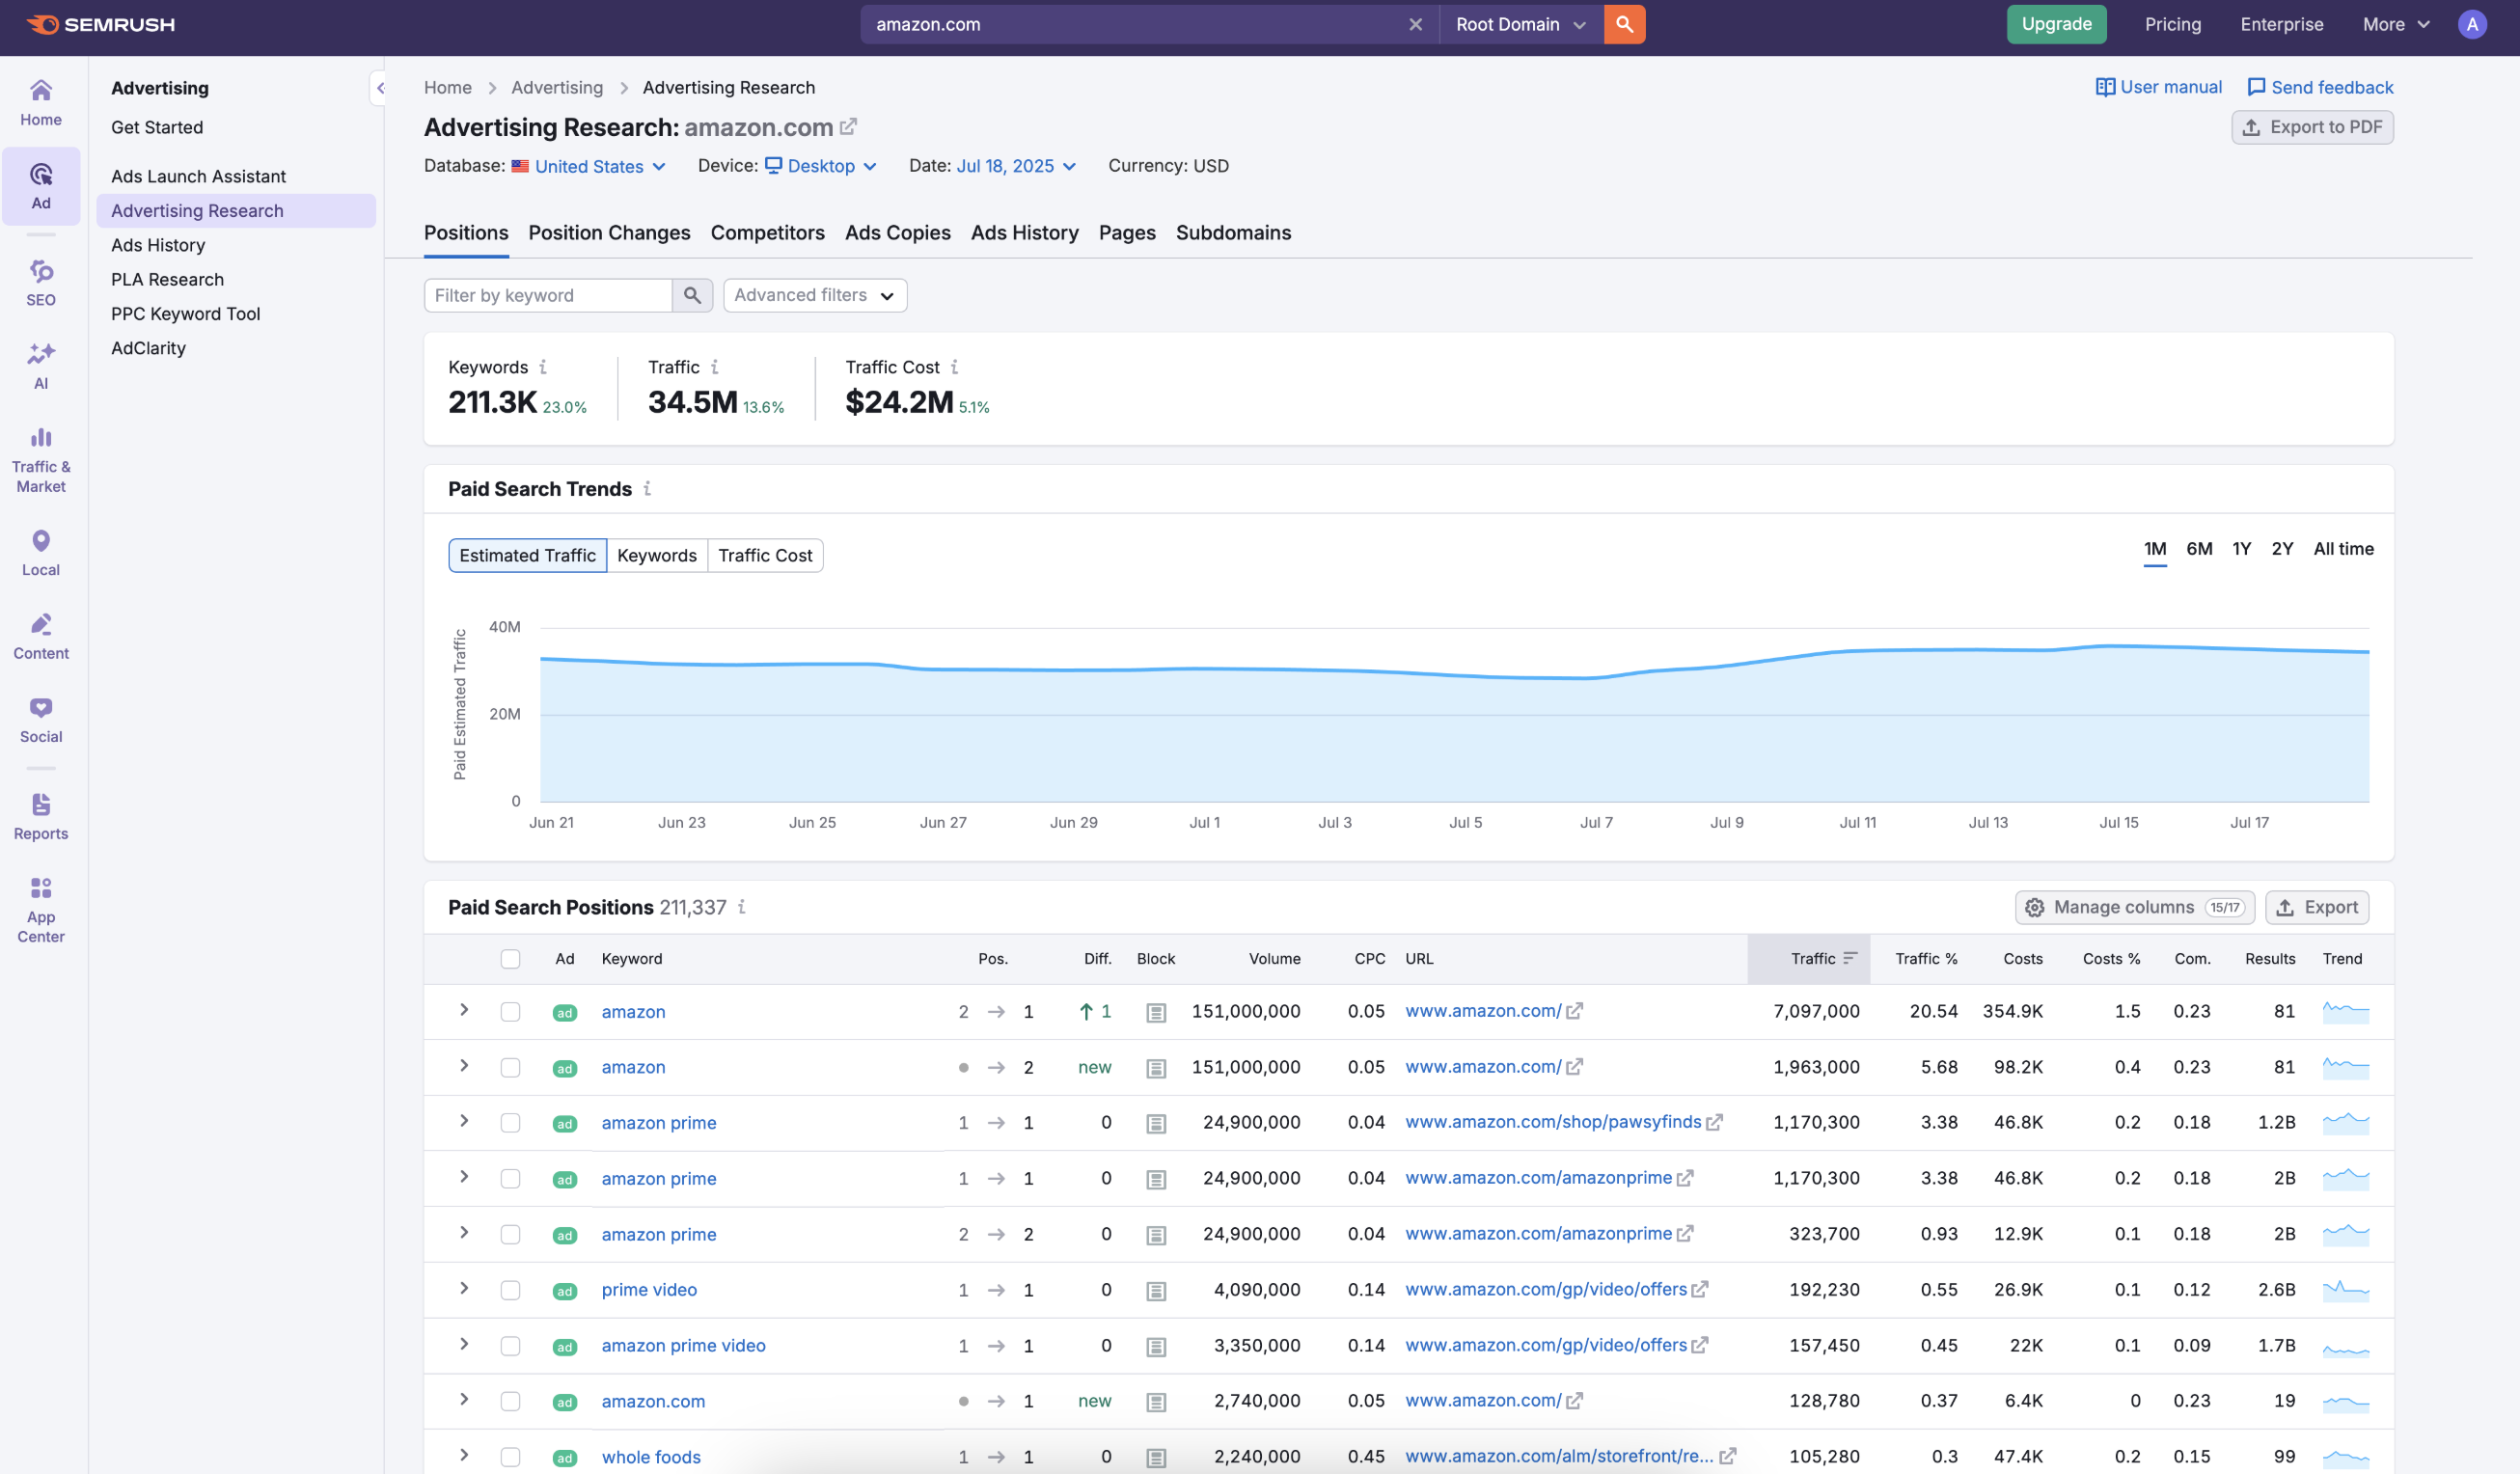
Task: Open the User manual link
Action: pyautogui.click(x=2159, y=87)
